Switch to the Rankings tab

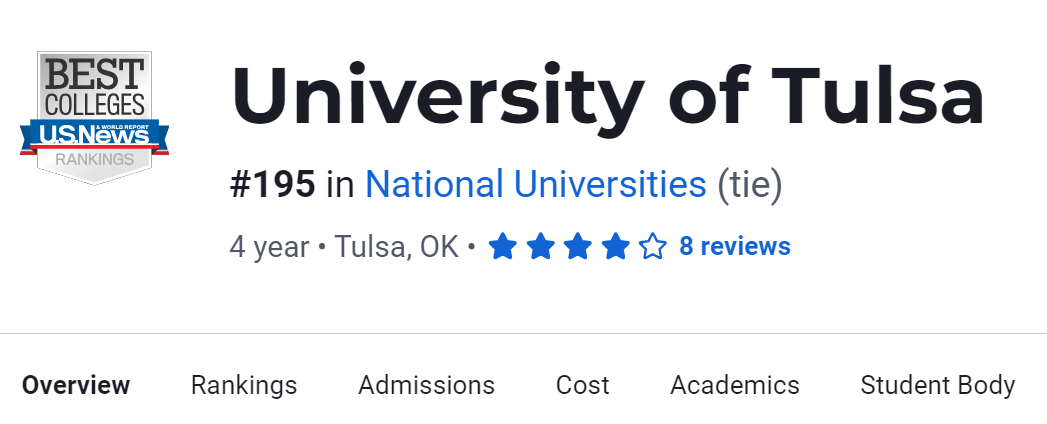(244, 385)
